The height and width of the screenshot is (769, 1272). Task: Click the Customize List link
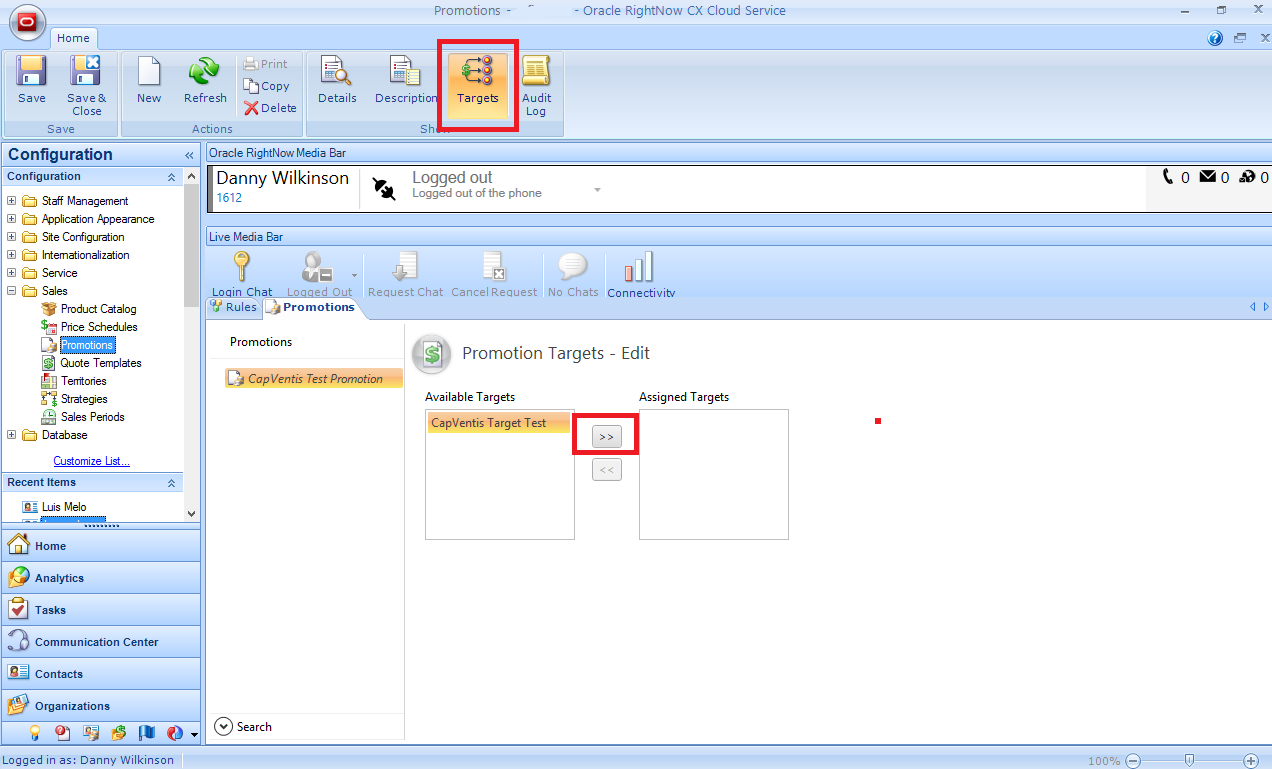(x=91, y=461)
